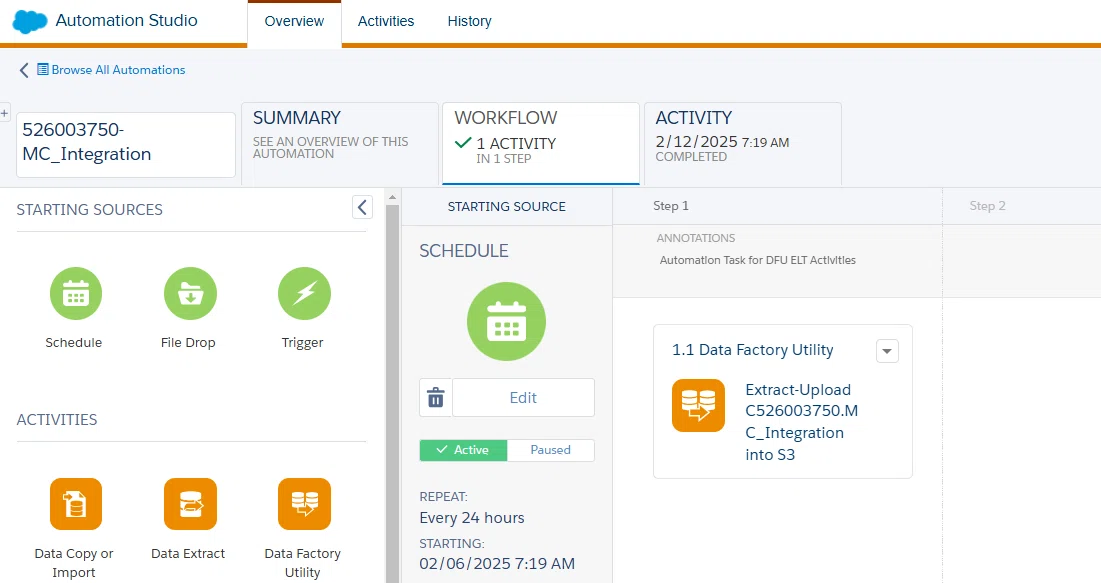Delete the schedule with trash icon
Image resolution: width=1101 pixels, height=583 pixels.
coord(436,398)
